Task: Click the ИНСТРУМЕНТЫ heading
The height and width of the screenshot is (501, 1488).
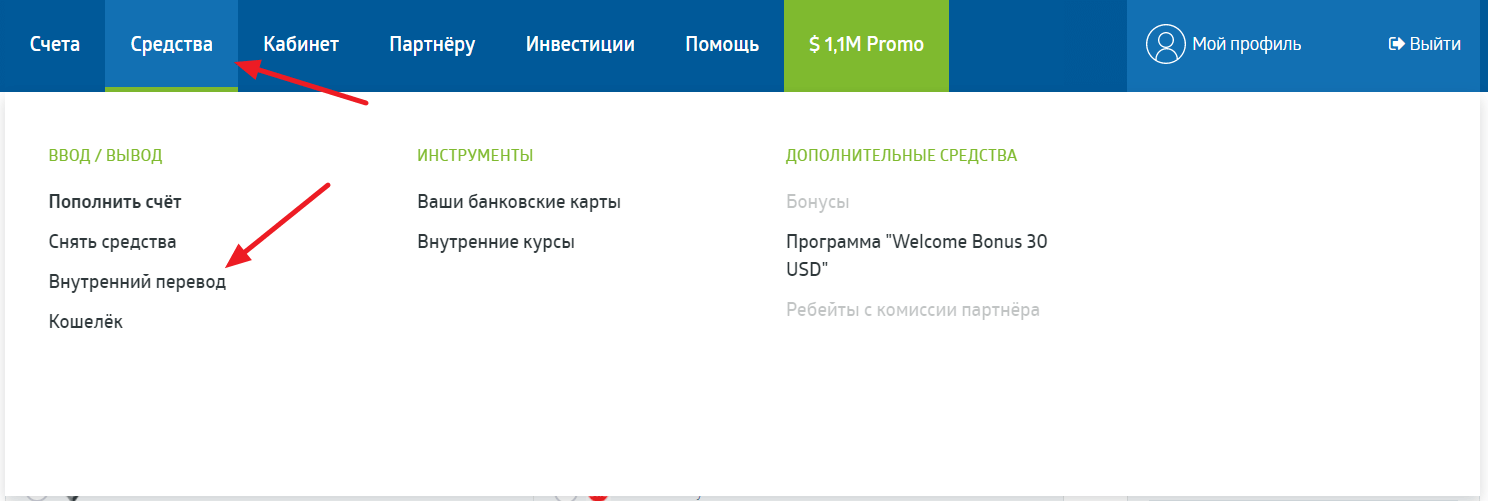Action: tap(475, 156)
